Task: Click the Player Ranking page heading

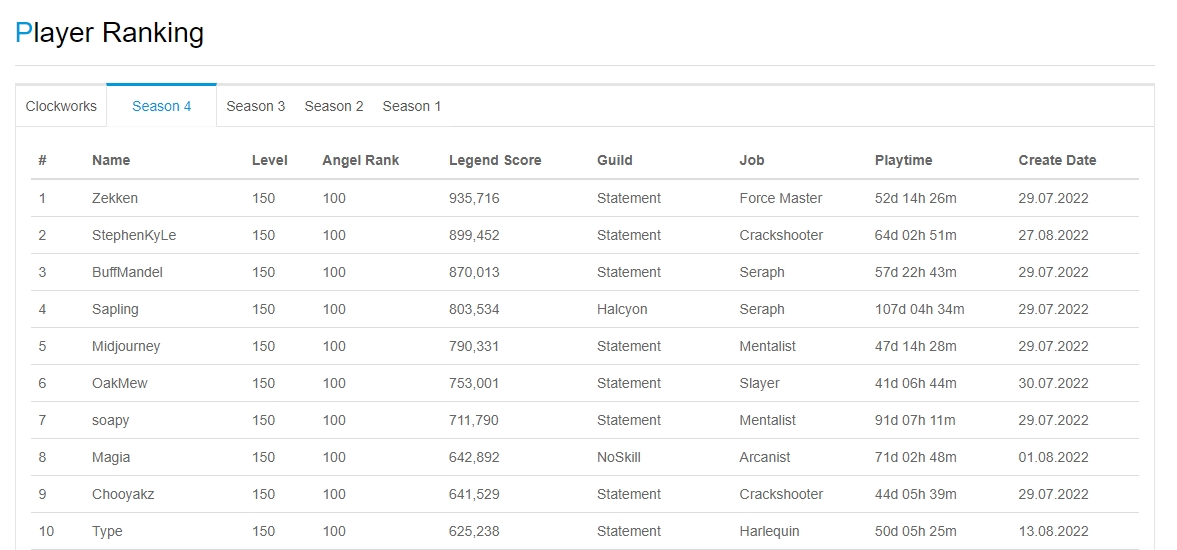Action: click(110, 33)
